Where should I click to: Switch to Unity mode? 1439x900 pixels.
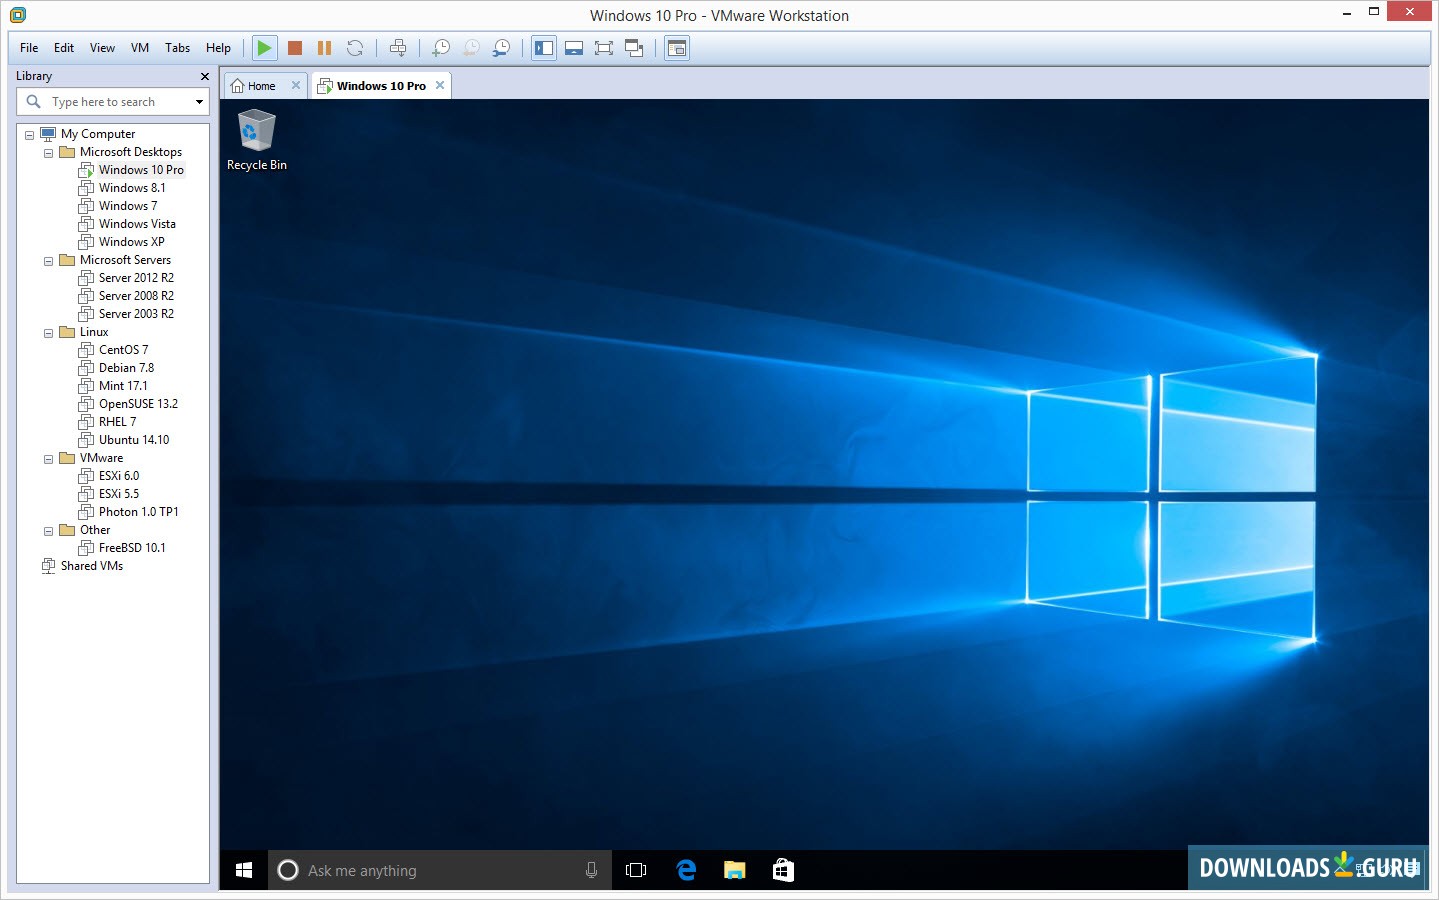(x=634, y=48)
